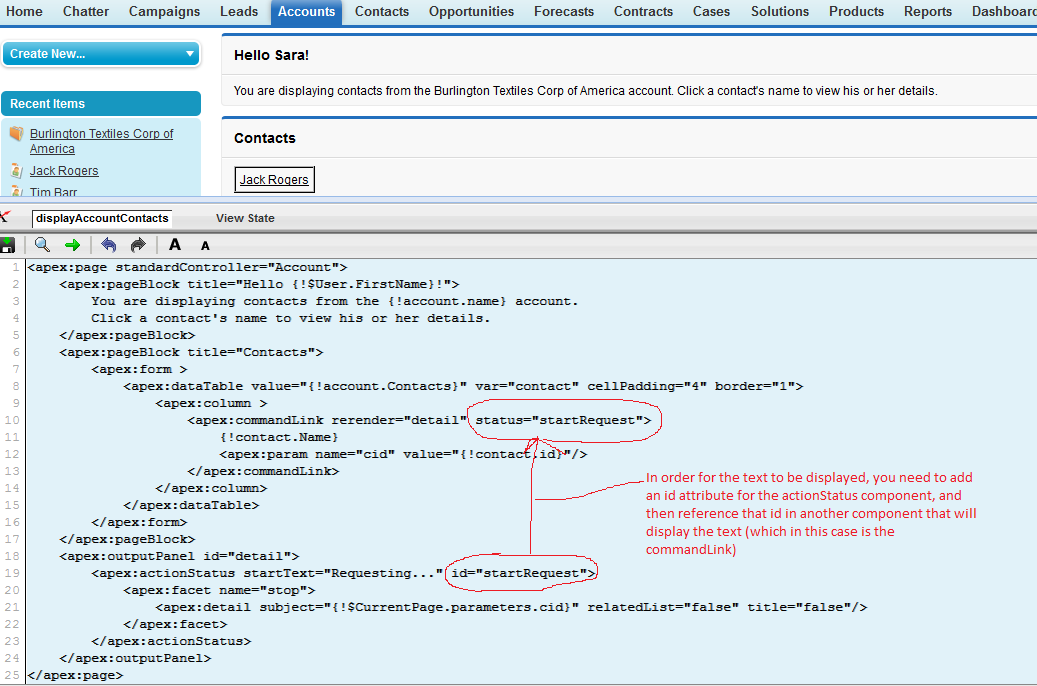Click the blue Undo arrow icon
This screenshot has height=686, width=1037.
(x=109, y=245)
